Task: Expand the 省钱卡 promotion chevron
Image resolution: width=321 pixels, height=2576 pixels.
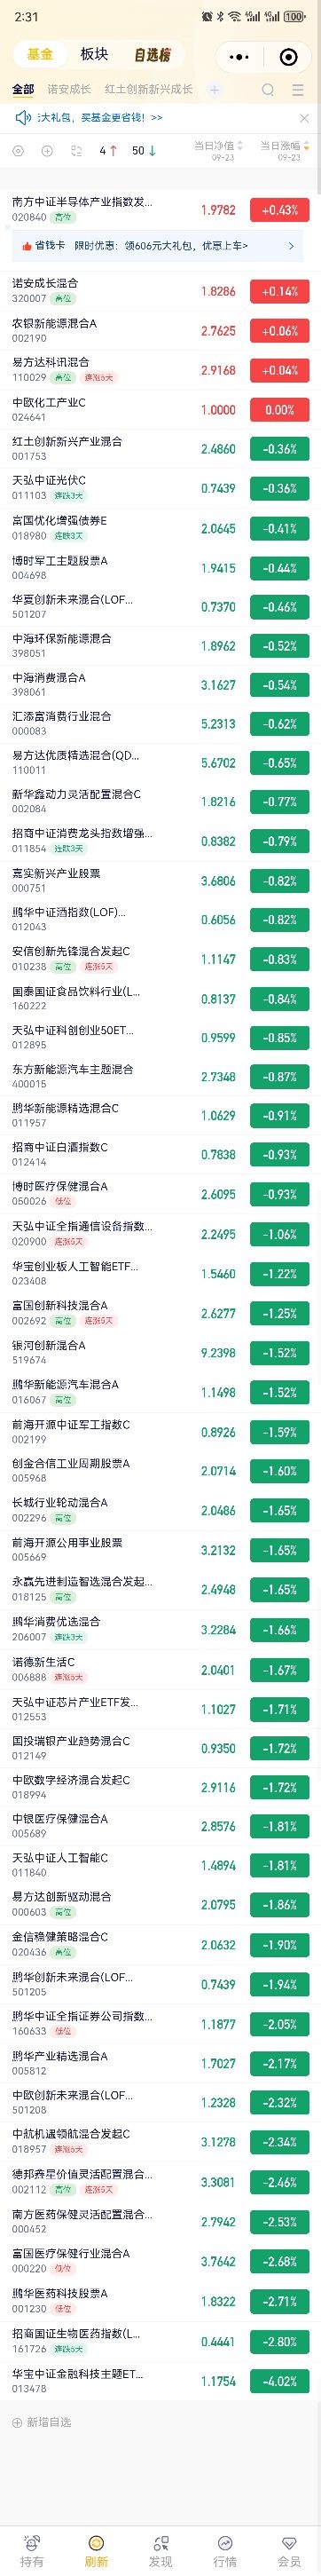Action: (x=291, y=245)
